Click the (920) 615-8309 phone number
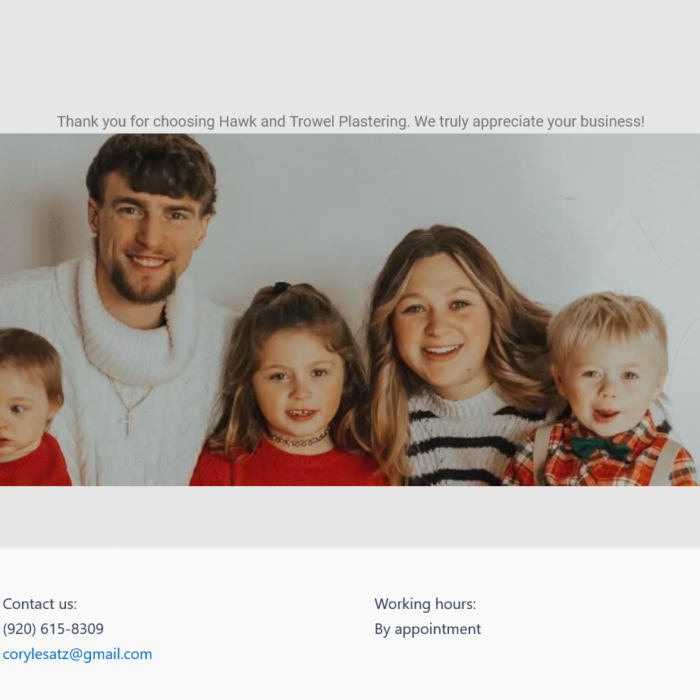Image resolution: width=700 pixels, height=700 pixels. click(53, 629)
